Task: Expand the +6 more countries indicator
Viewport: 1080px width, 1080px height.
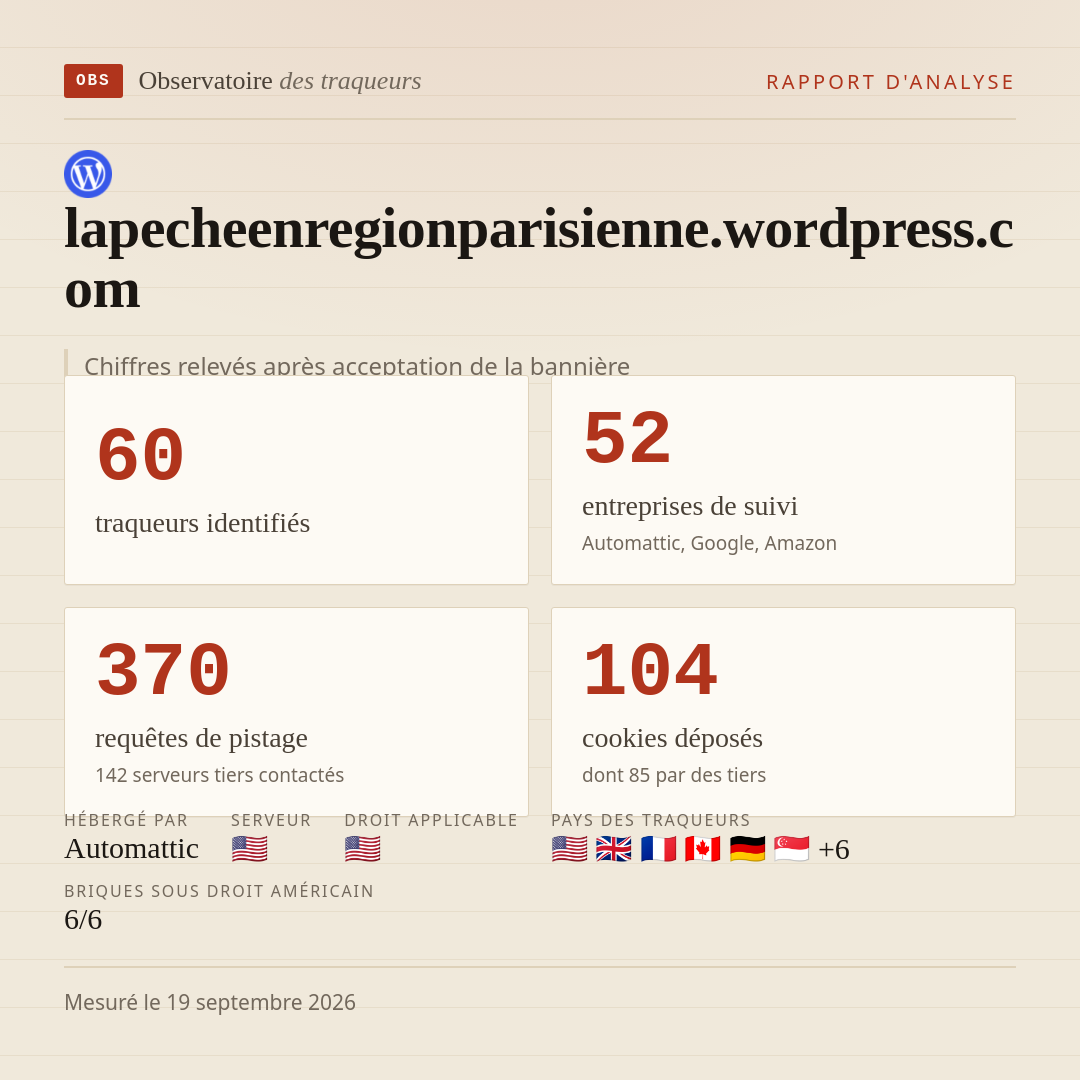Action: [833, 849]
